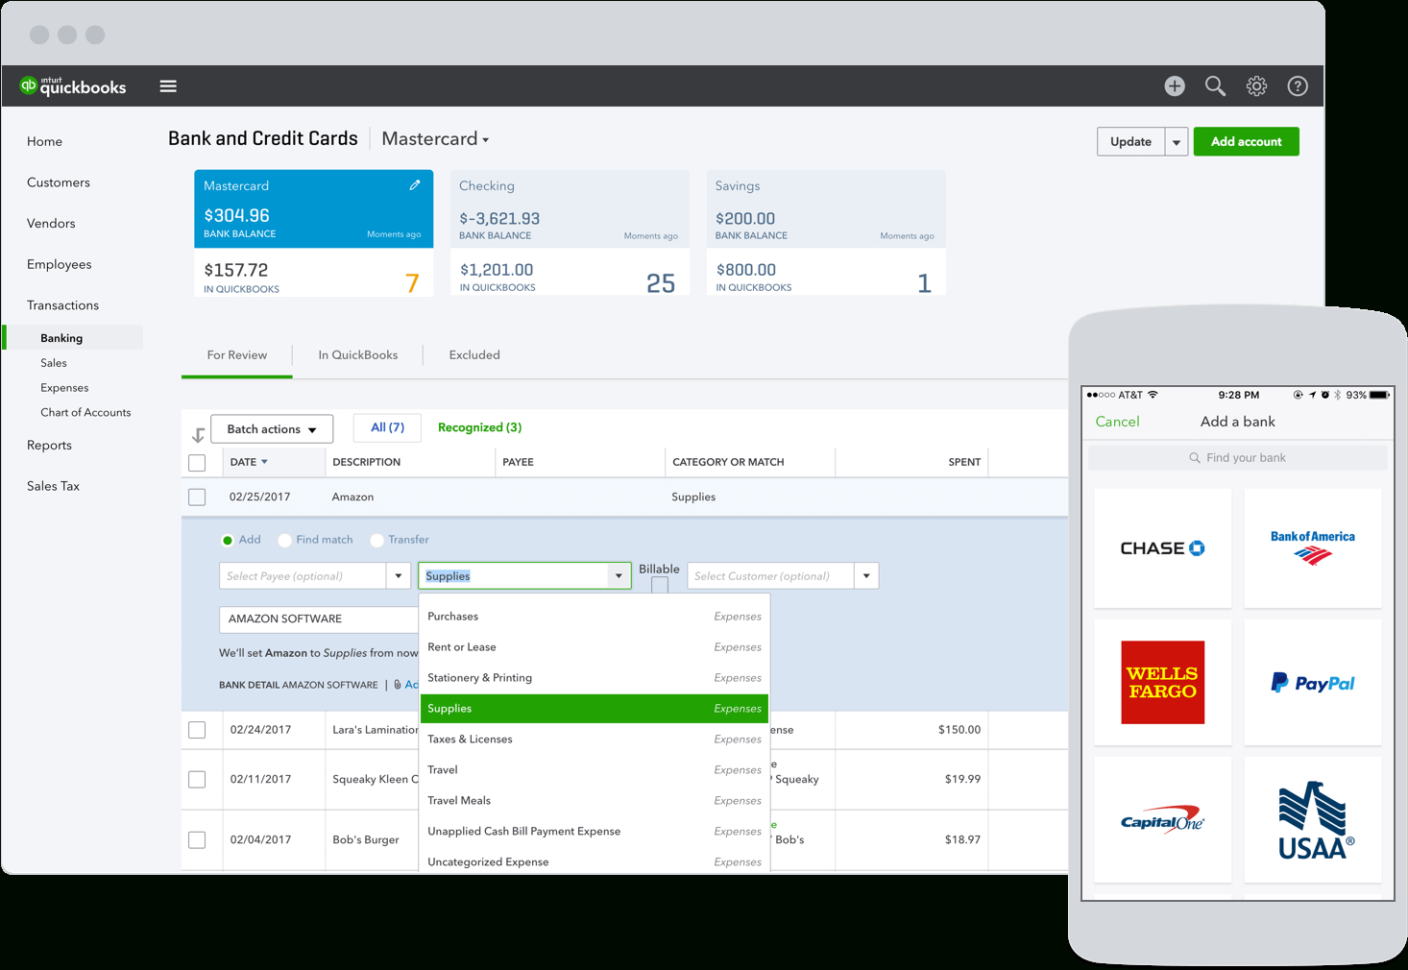
Task: Select the Find match radio button
Action: 285,539
